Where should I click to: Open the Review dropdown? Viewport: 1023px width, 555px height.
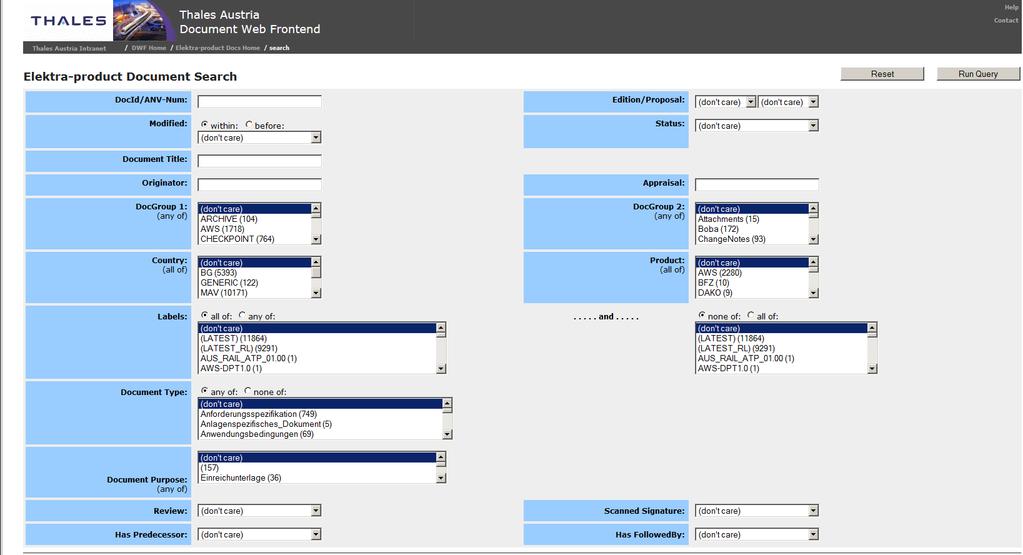click(x=259, y=511)
